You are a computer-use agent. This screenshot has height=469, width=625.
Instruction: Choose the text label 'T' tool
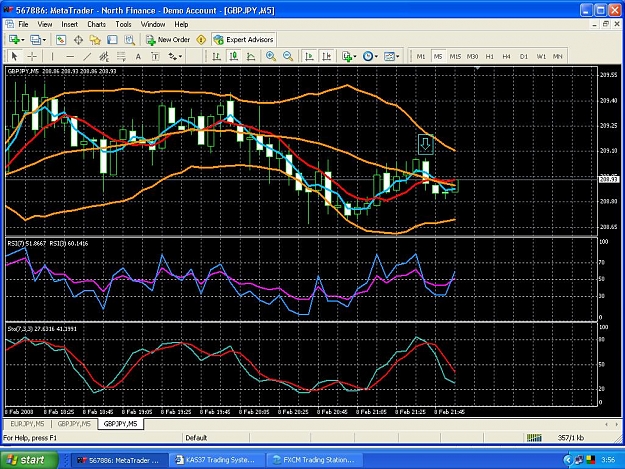click(x=155, y=56)
